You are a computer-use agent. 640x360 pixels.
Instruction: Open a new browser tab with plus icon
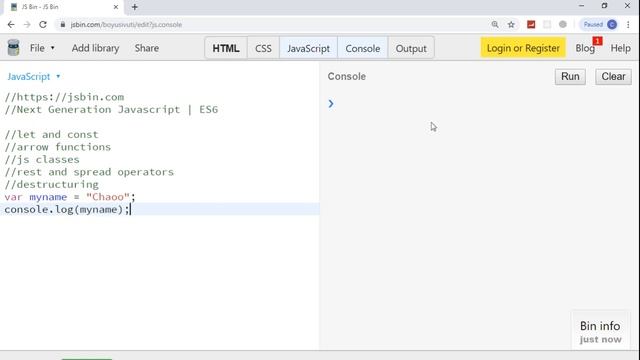tap(135, 7)
